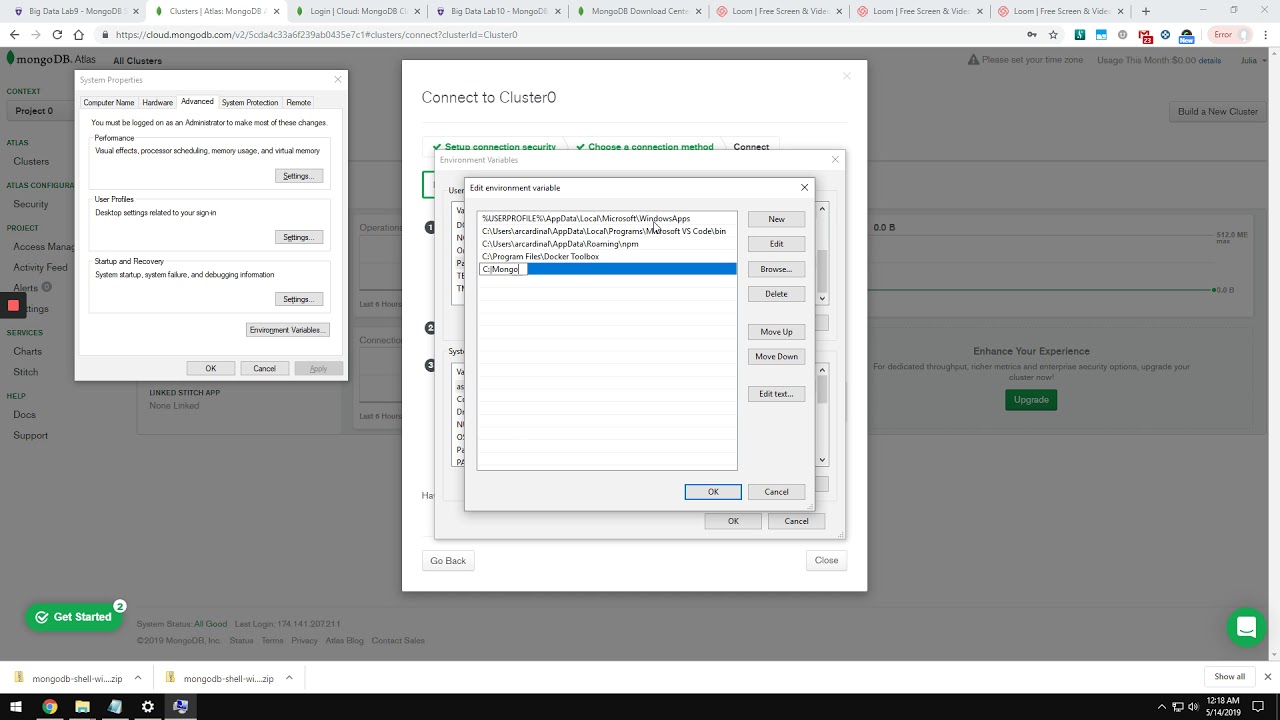Screen dimensions: 1280x720
Task: Click the red Loom record button
Action: pos(13,306)
